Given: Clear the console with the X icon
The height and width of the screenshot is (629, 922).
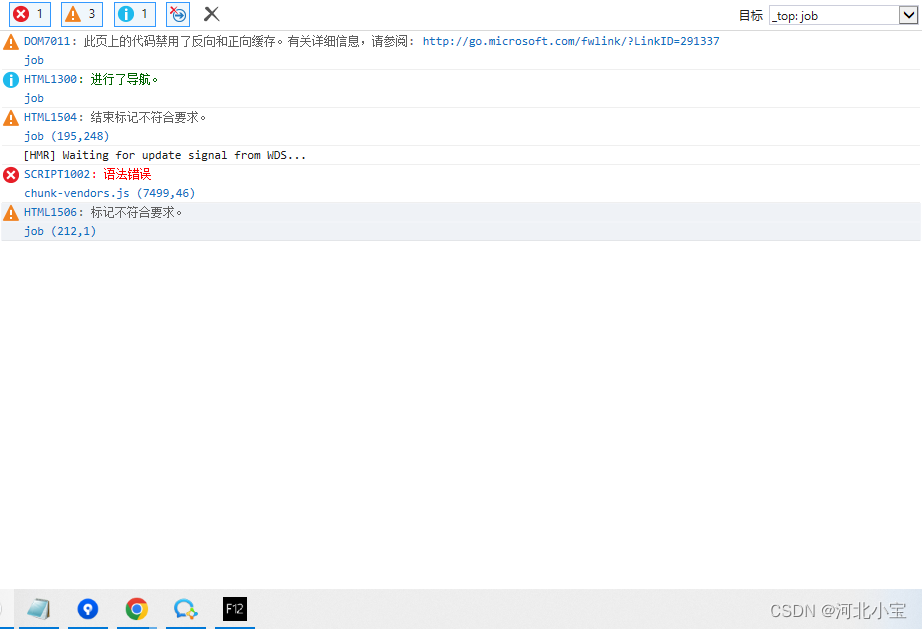Looking at the screenshot, I should tap(210, 14).
